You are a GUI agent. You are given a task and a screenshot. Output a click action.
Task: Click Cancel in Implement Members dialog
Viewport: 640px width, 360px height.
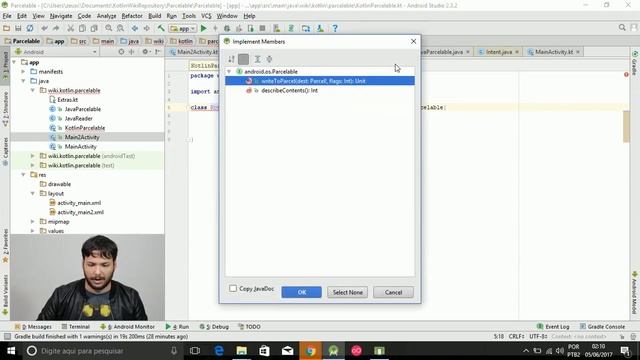(393, 292)
